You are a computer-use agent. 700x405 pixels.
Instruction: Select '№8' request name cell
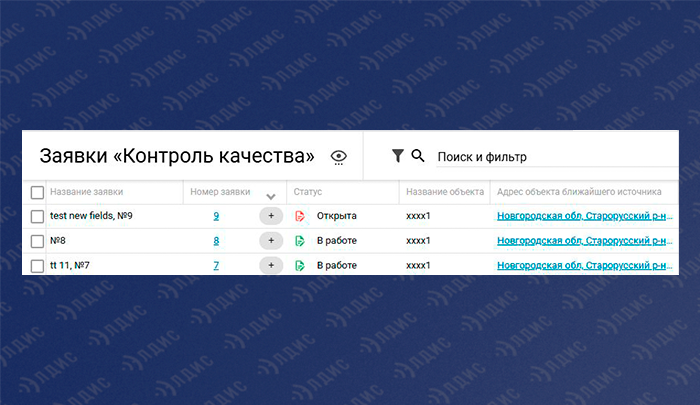click(x=58, y=241)
